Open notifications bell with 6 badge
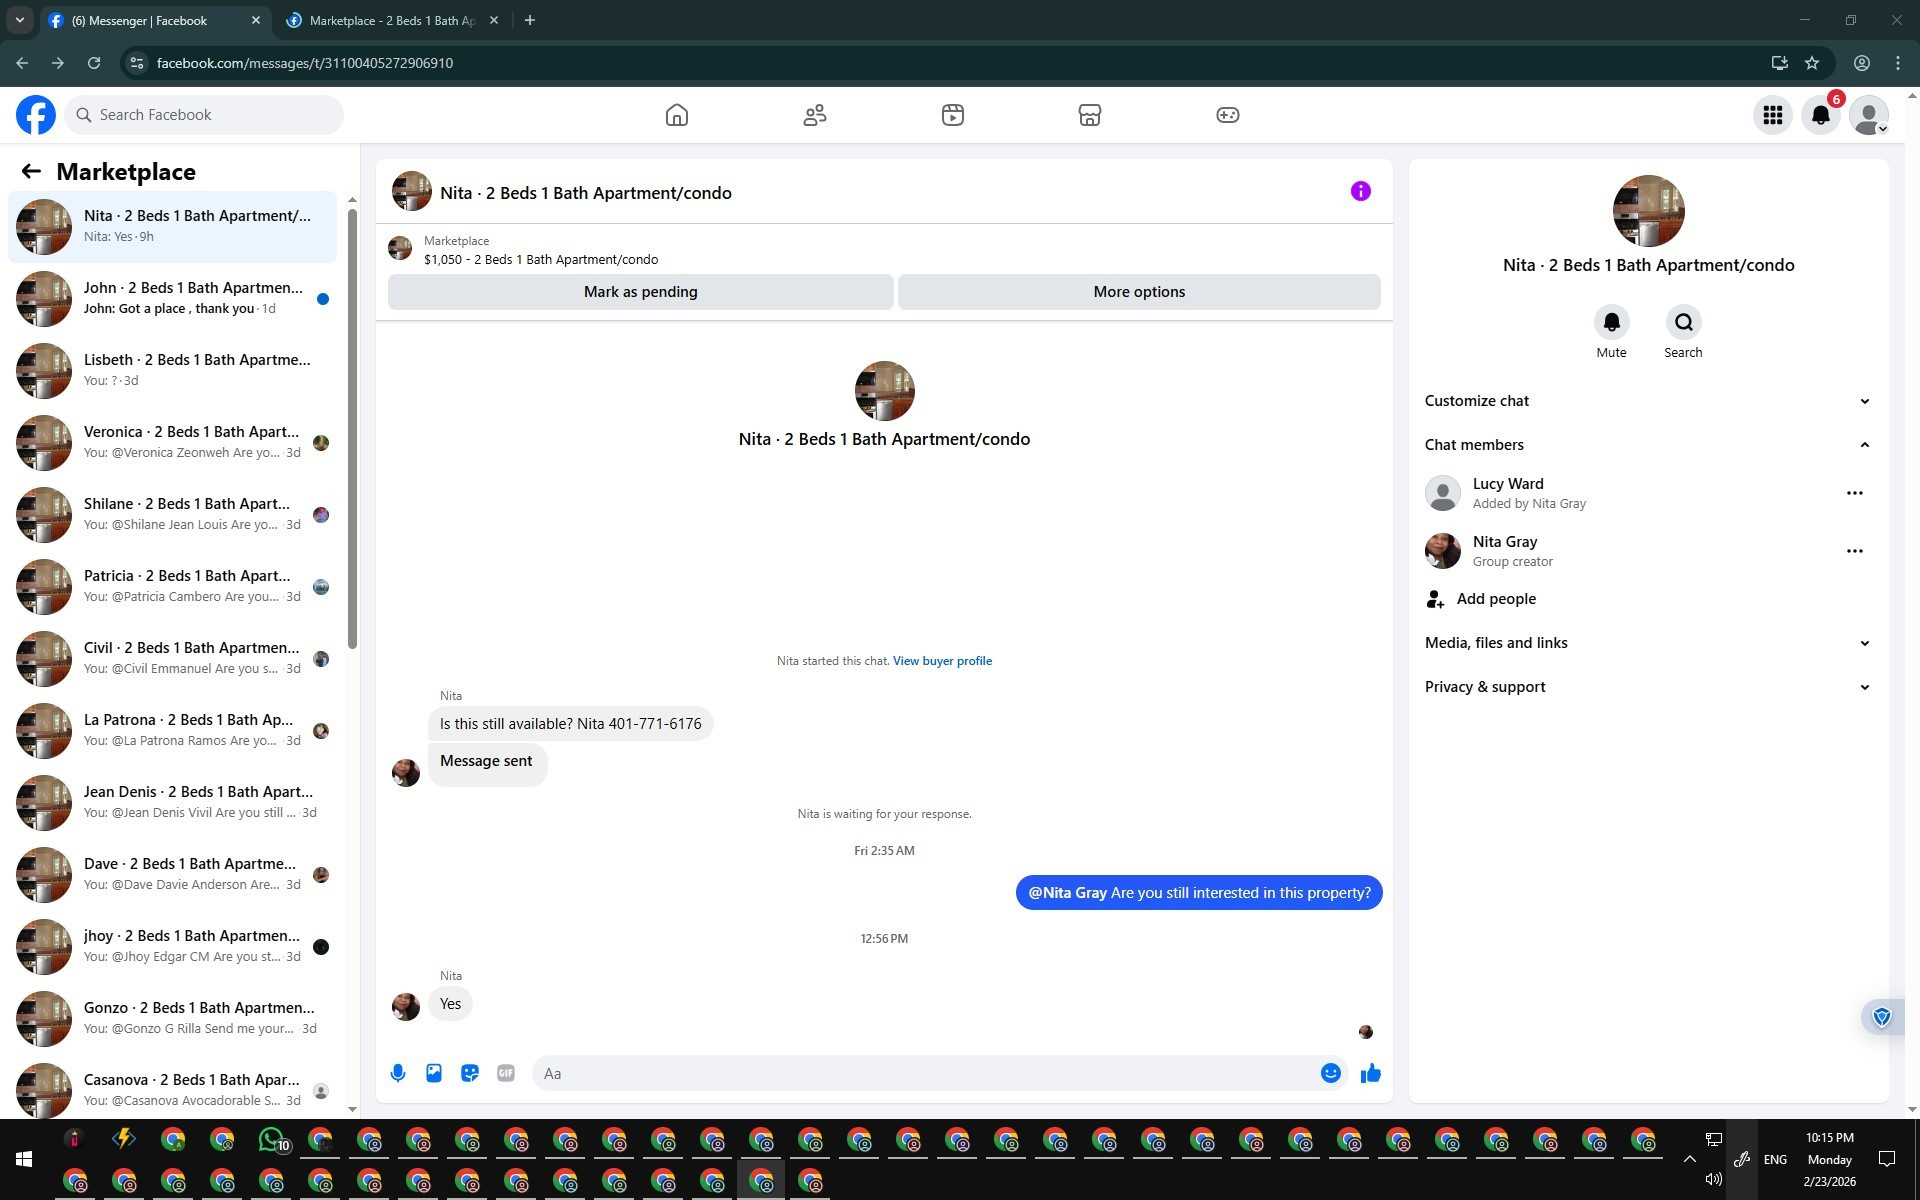 (x=1820, y=115)
